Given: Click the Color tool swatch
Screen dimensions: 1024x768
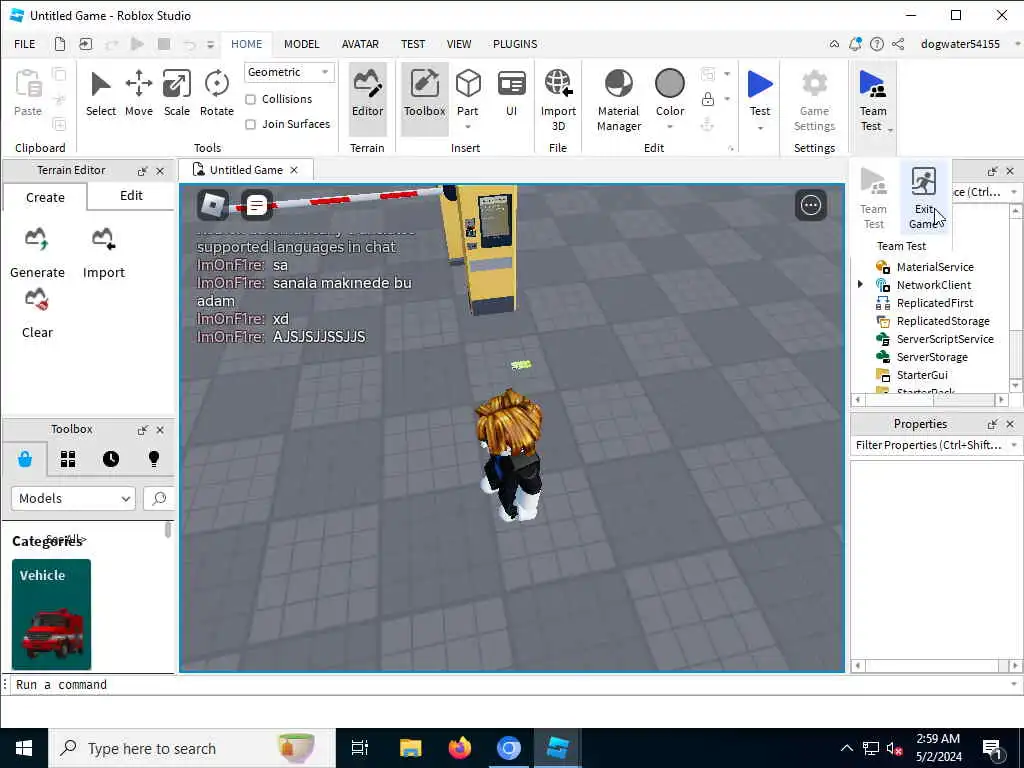Looking at the screenshot, I should pyautogui.click(x=669, y=85).
